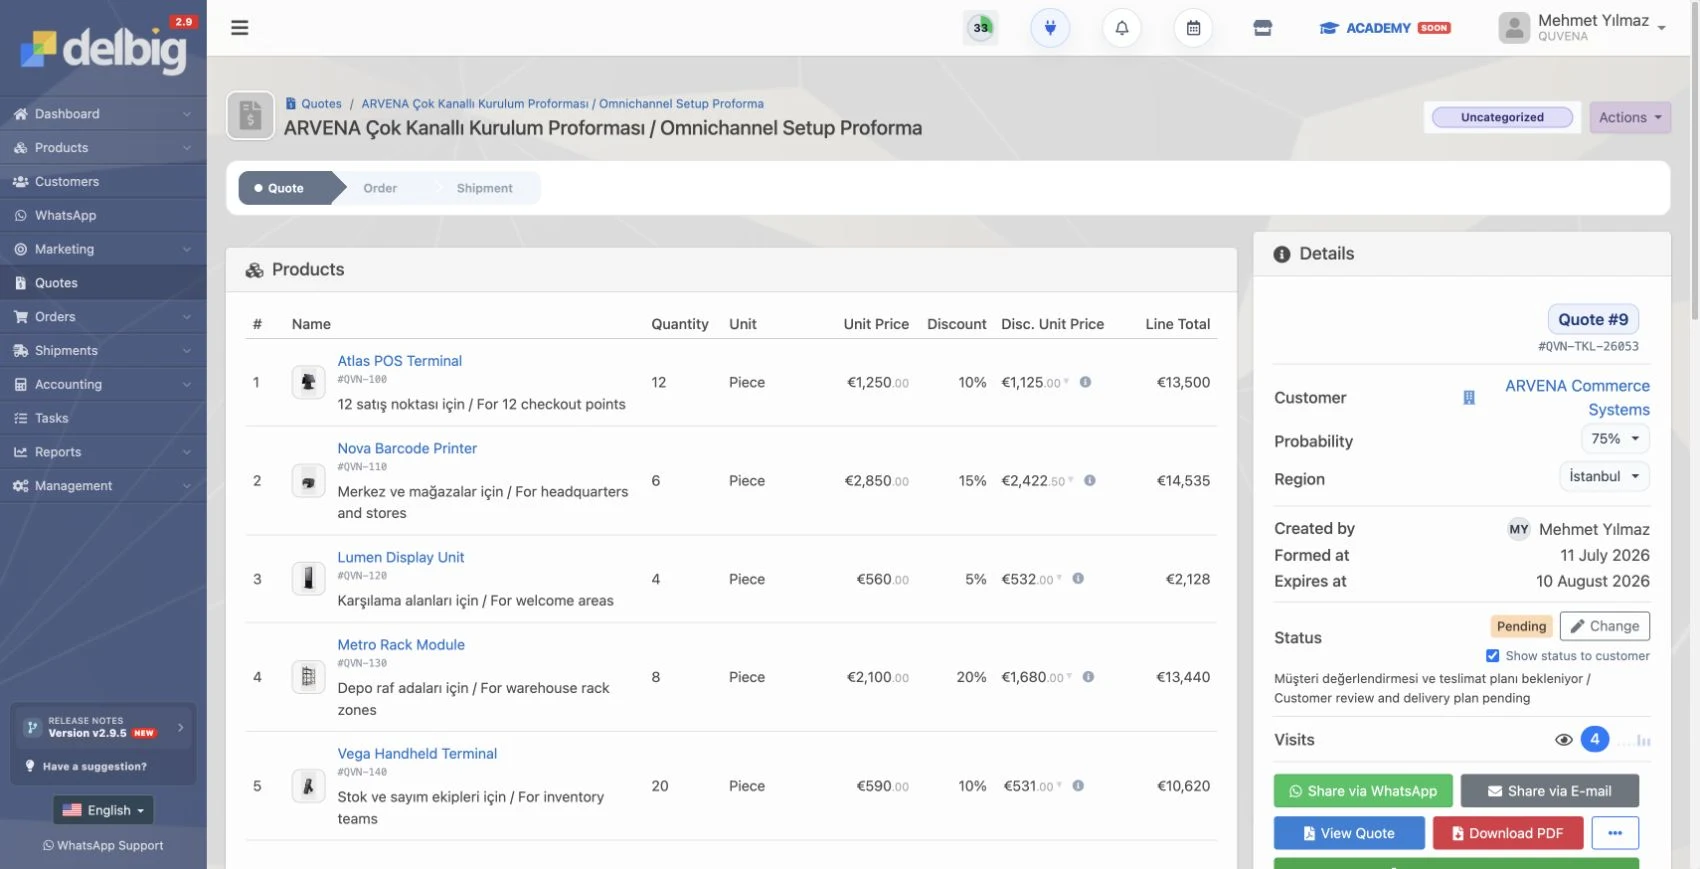Image resolution: width=1700 pixels, height=869 pixels.
Task: Click info icon beside Atlas POS discounted price
Action: 1085,382
